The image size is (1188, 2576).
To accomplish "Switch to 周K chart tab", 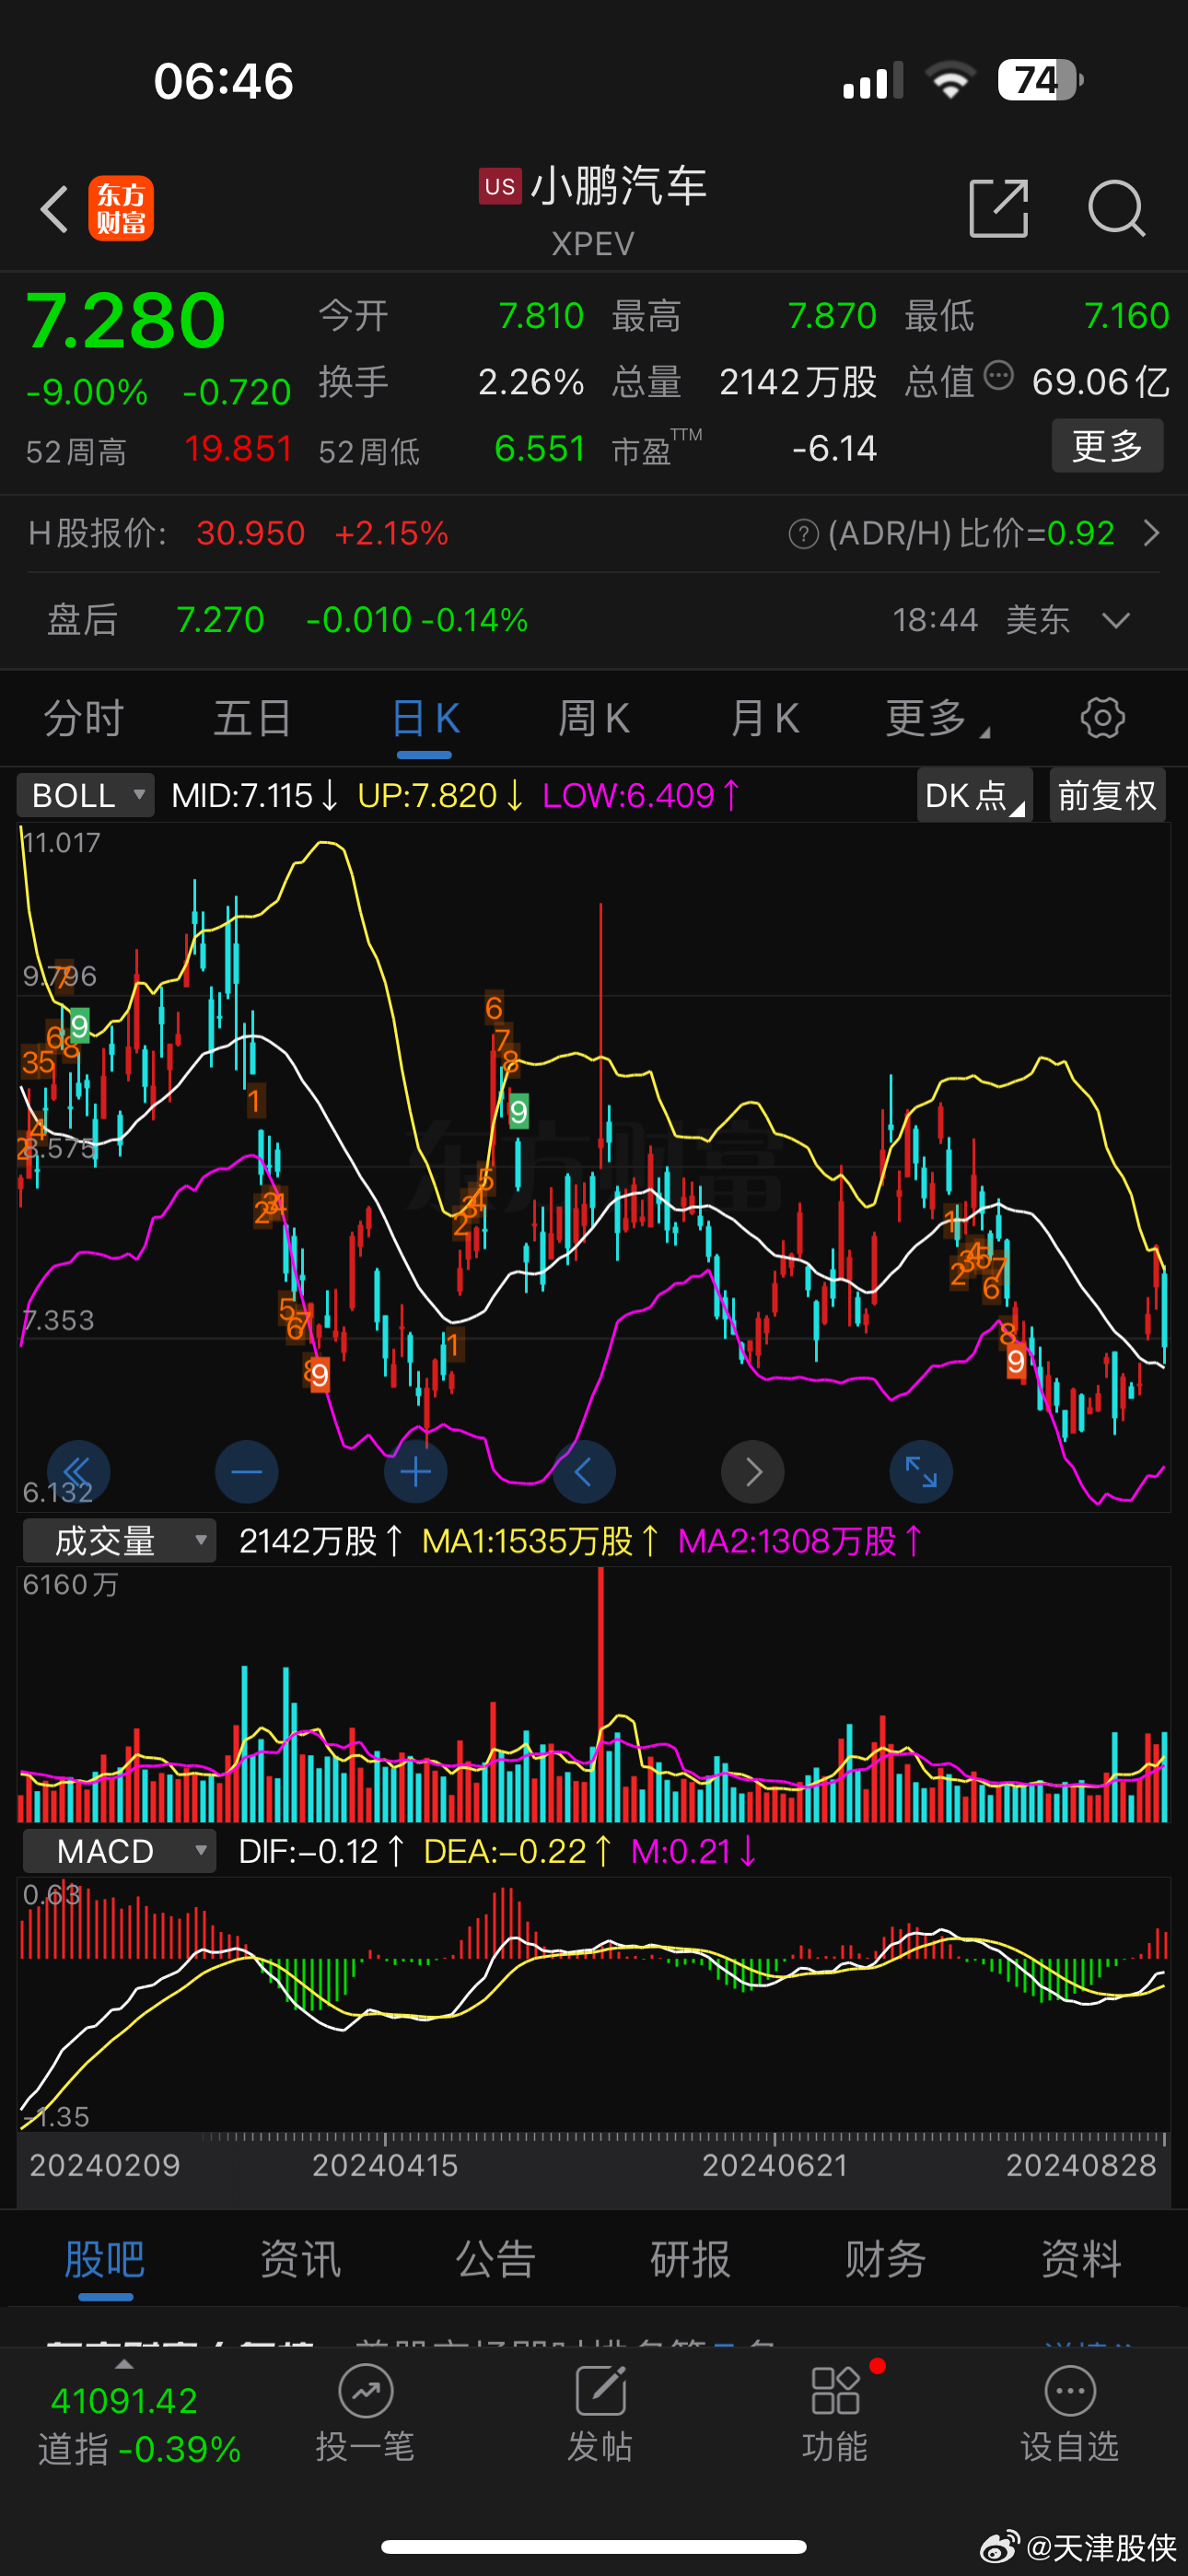I will [594, 718].
